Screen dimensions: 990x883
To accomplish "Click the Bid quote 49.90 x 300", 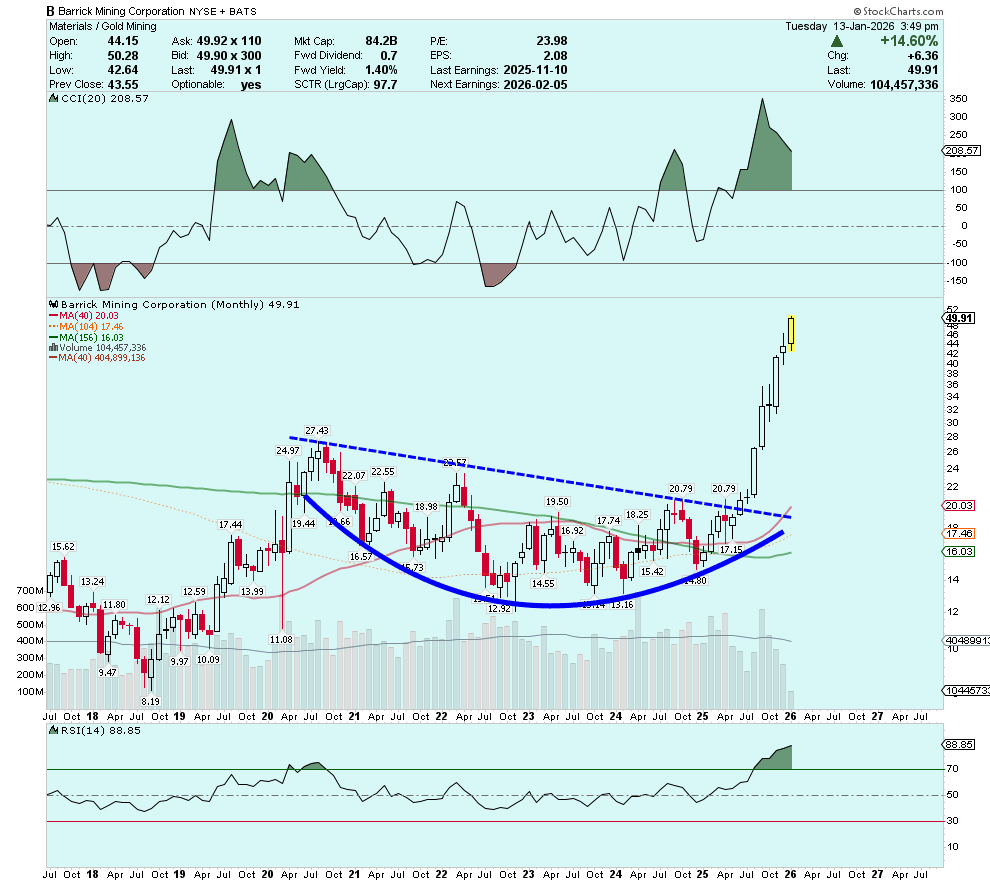I will tap(229, 56).
